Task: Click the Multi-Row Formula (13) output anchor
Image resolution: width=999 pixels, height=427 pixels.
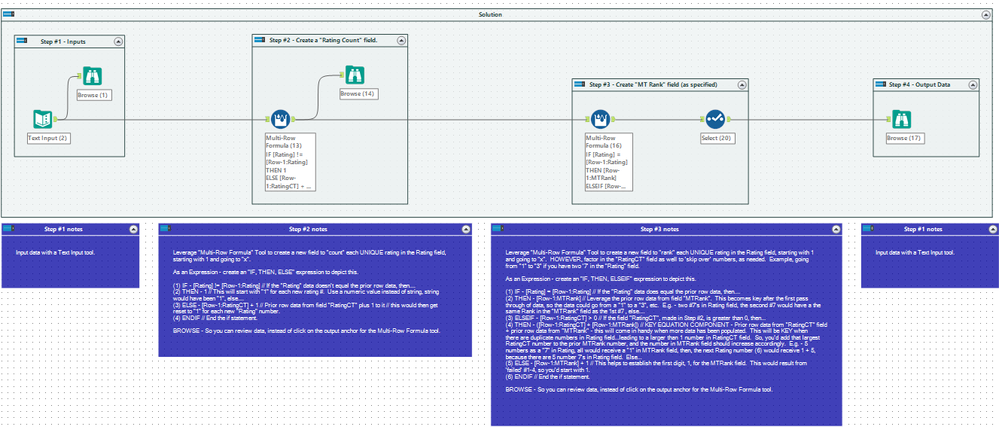Action: click(293, 119)
